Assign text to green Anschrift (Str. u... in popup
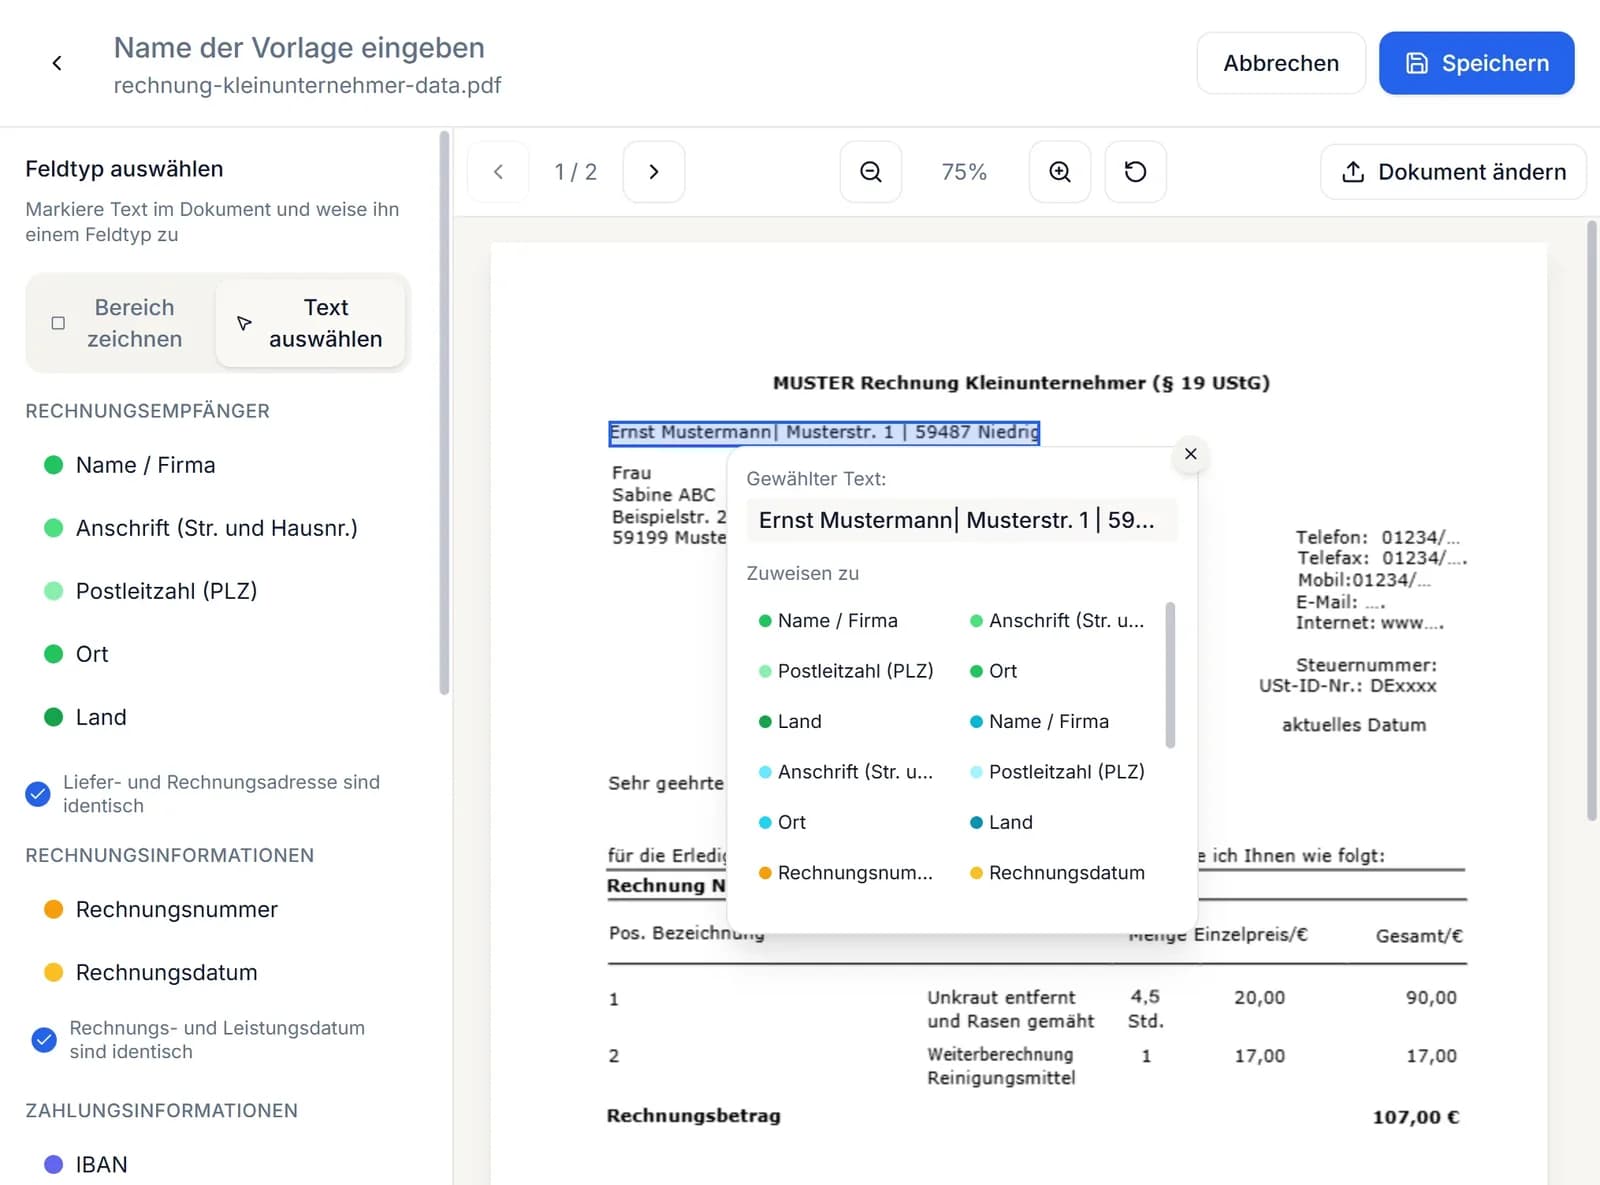This screenshot has height=1185, width=1600. [x=1057, y=621]
